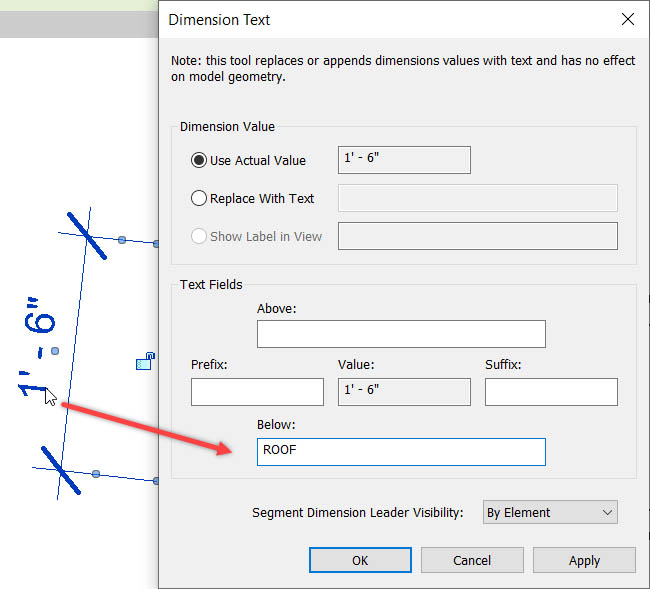Click the Value field under Text Fields
650x589 pixels.
click(404, 392)
